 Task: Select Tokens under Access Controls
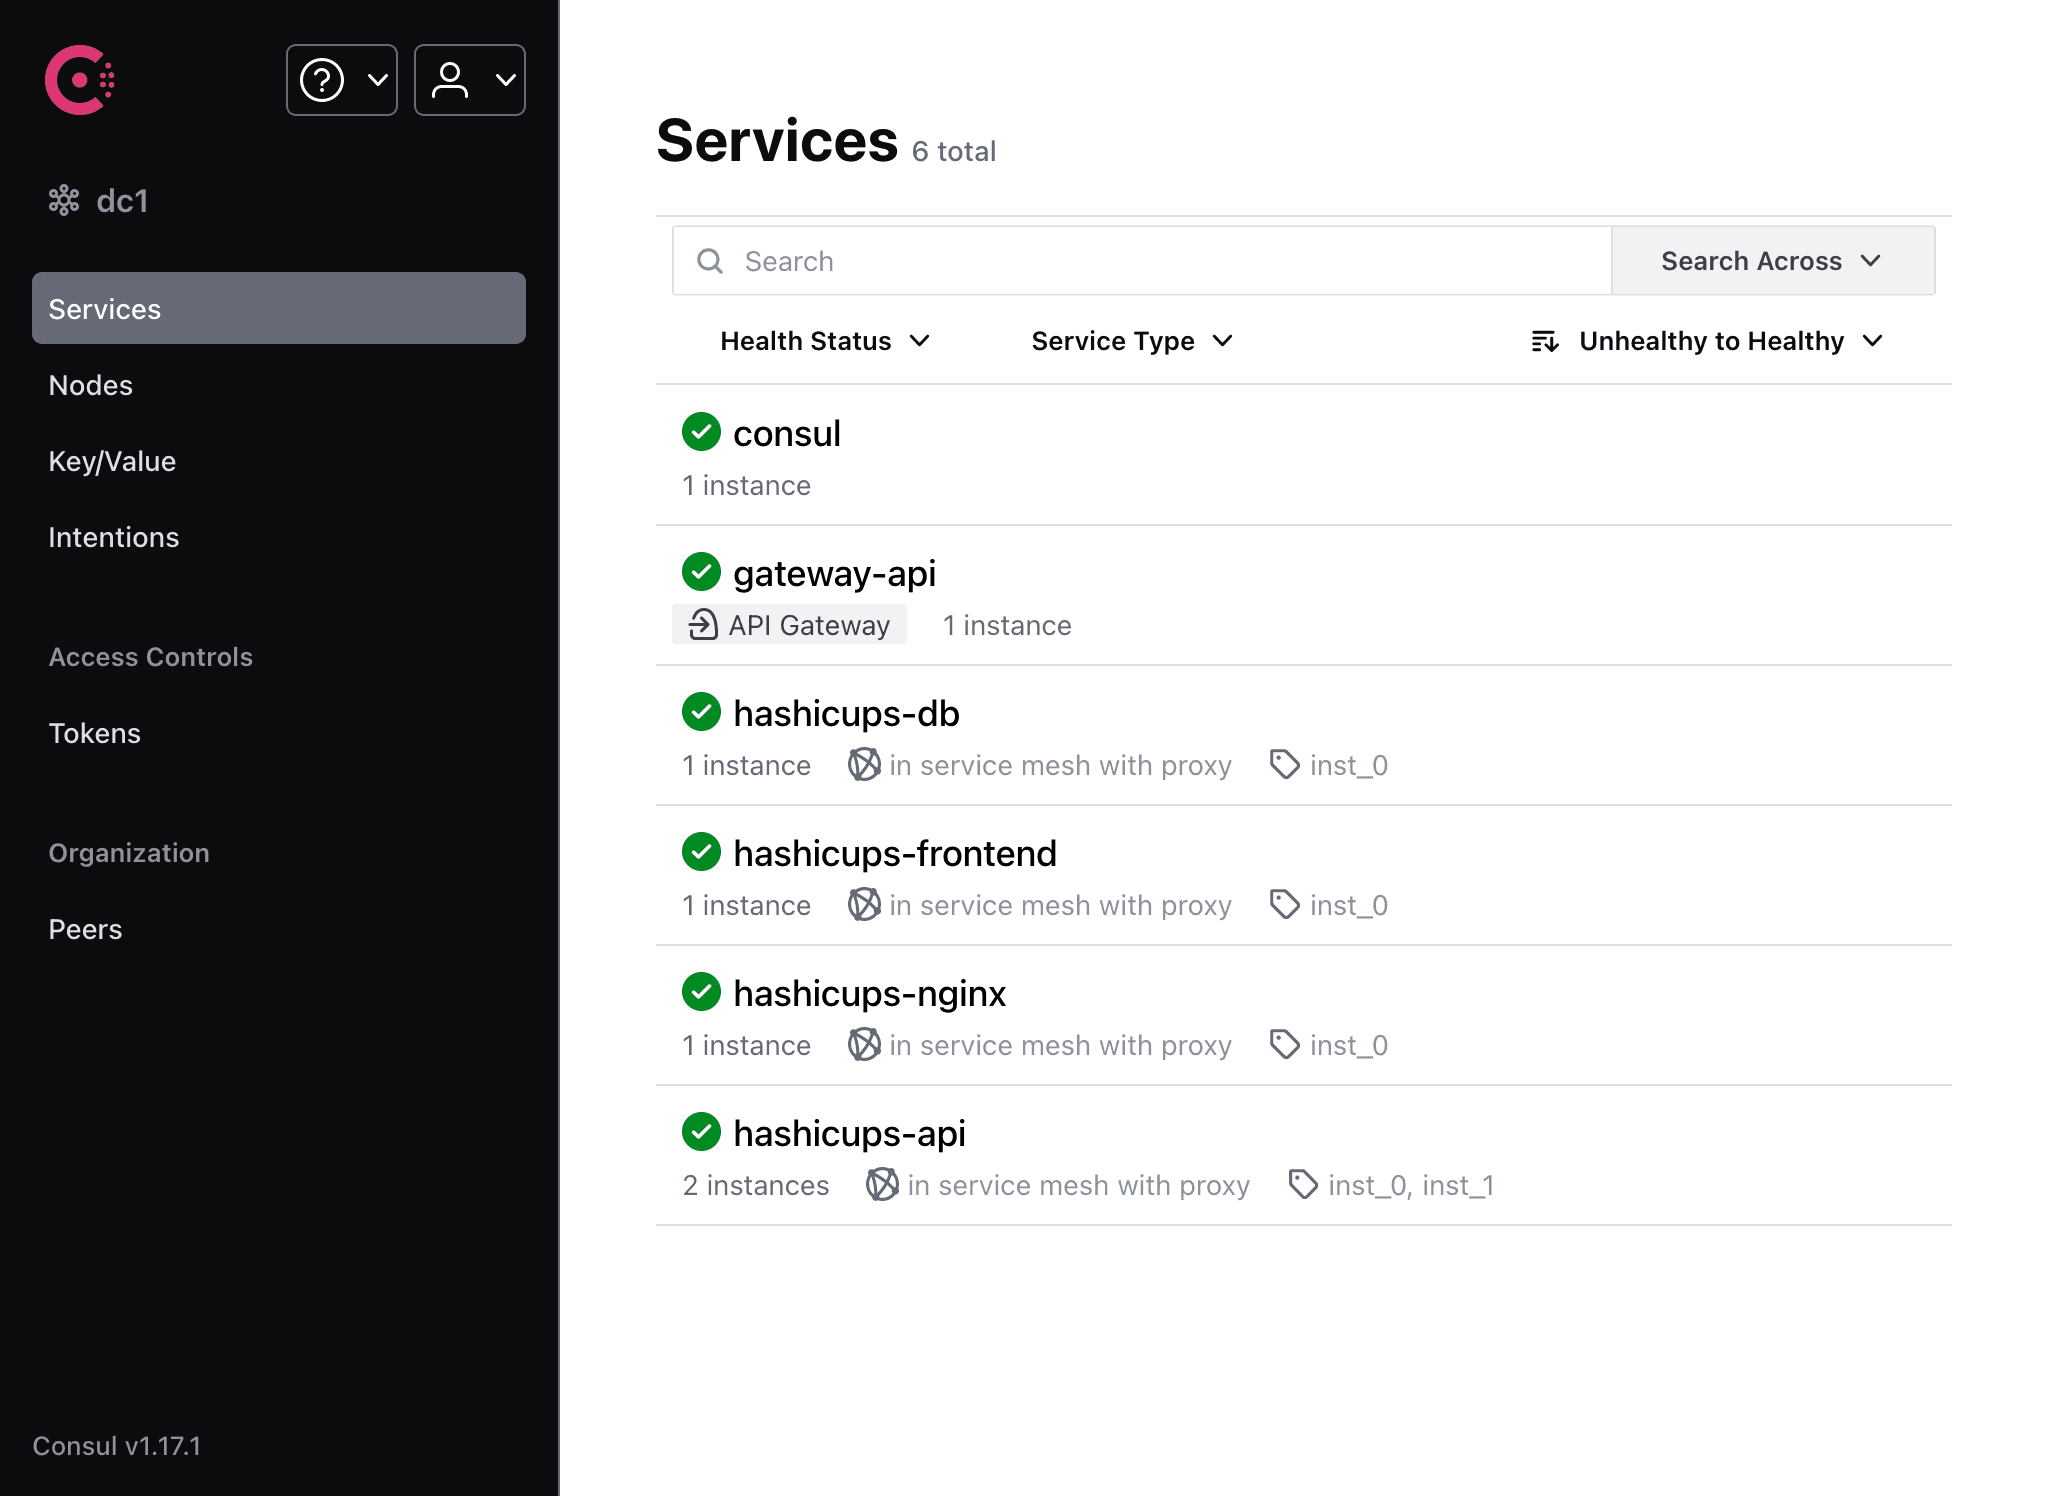[95, 733]
